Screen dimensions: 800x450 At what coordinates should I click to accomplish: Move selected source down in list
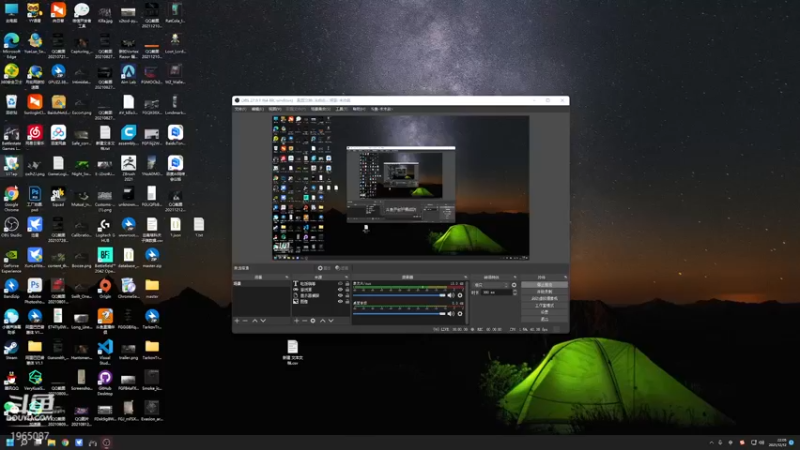[x=331, y=320]
